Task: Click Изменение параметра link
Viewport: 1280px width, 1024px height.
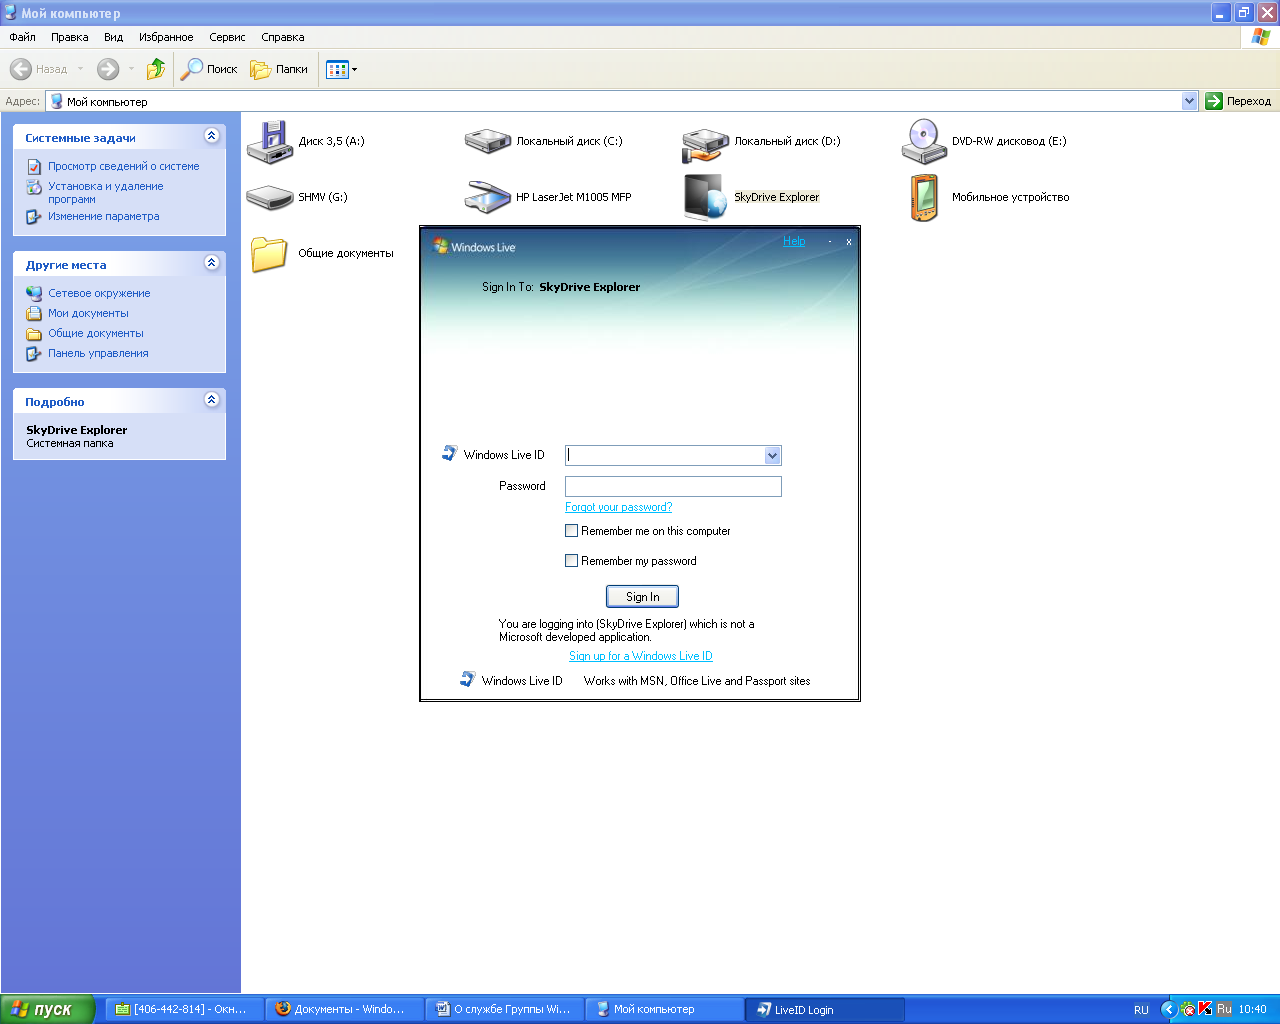Action: (104, 216)
